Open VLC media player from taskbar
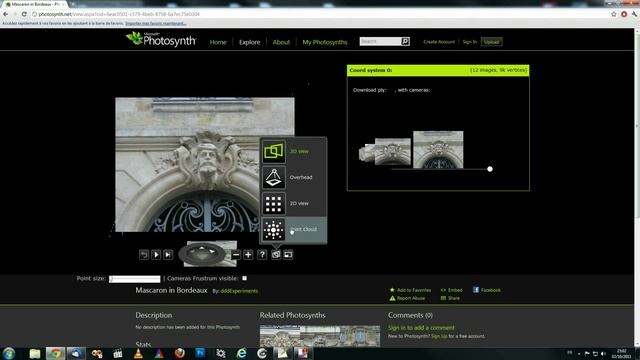This screenshot has width=640, height=360. tap(138, 353)
